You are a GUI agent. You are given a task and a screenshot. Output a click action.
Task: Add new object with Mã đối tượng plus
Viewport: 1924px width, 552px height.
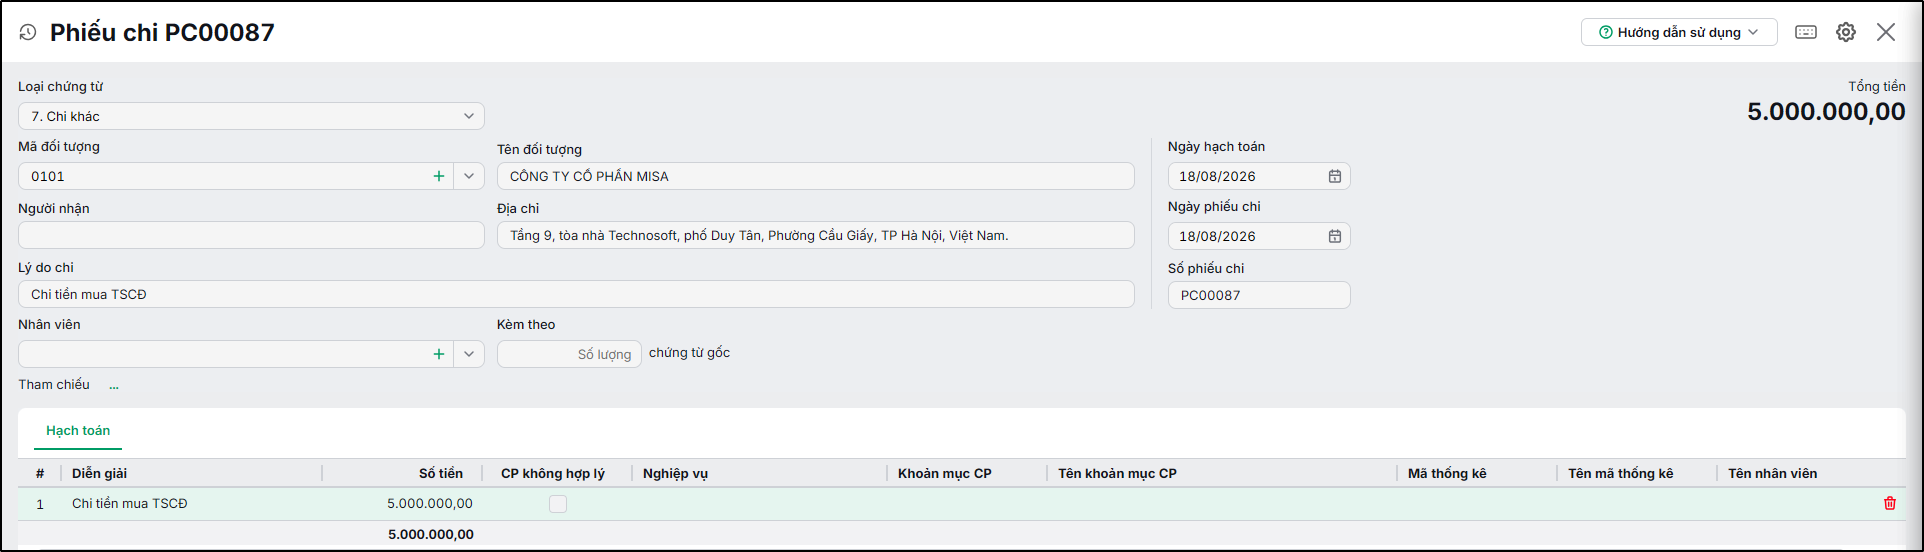click(x=439, y=176)
